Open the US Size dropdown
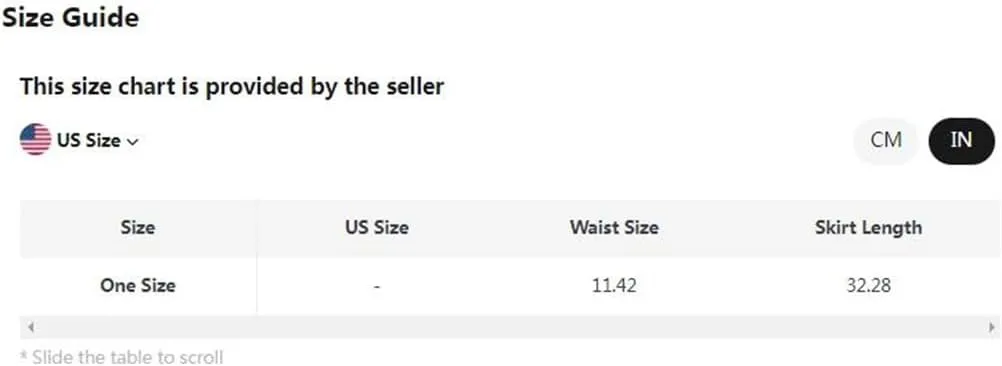This screenshot has width=1002, height=366. tap(79, 140)
